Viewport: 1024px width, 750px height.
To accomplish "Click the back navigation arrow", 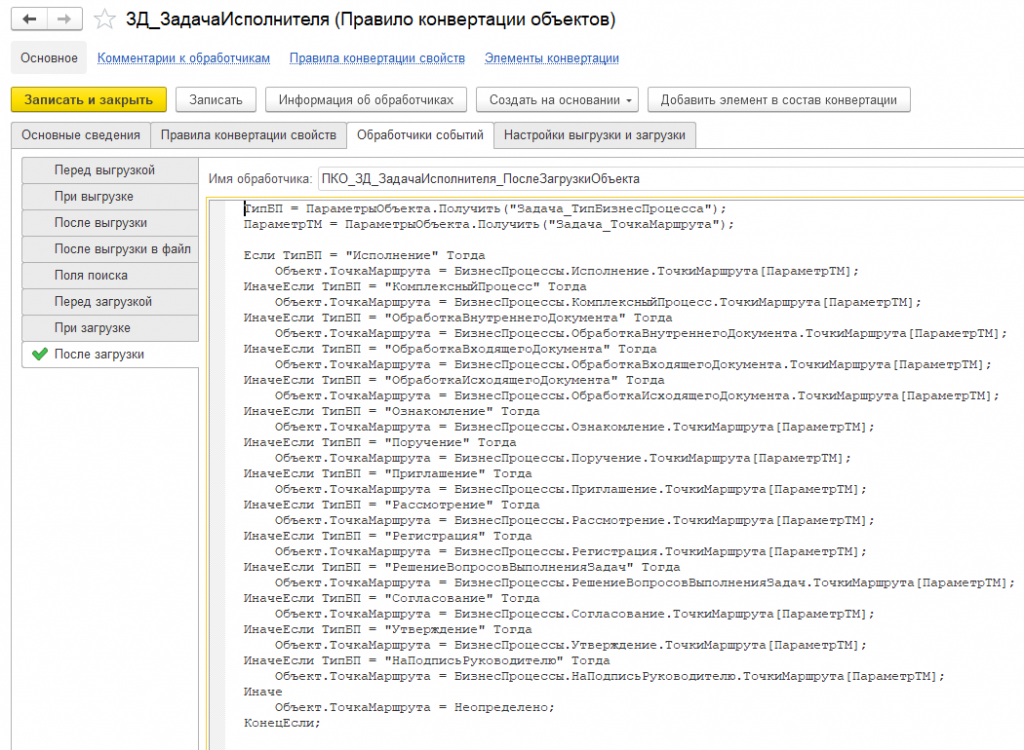I will [x=31, y=20].
